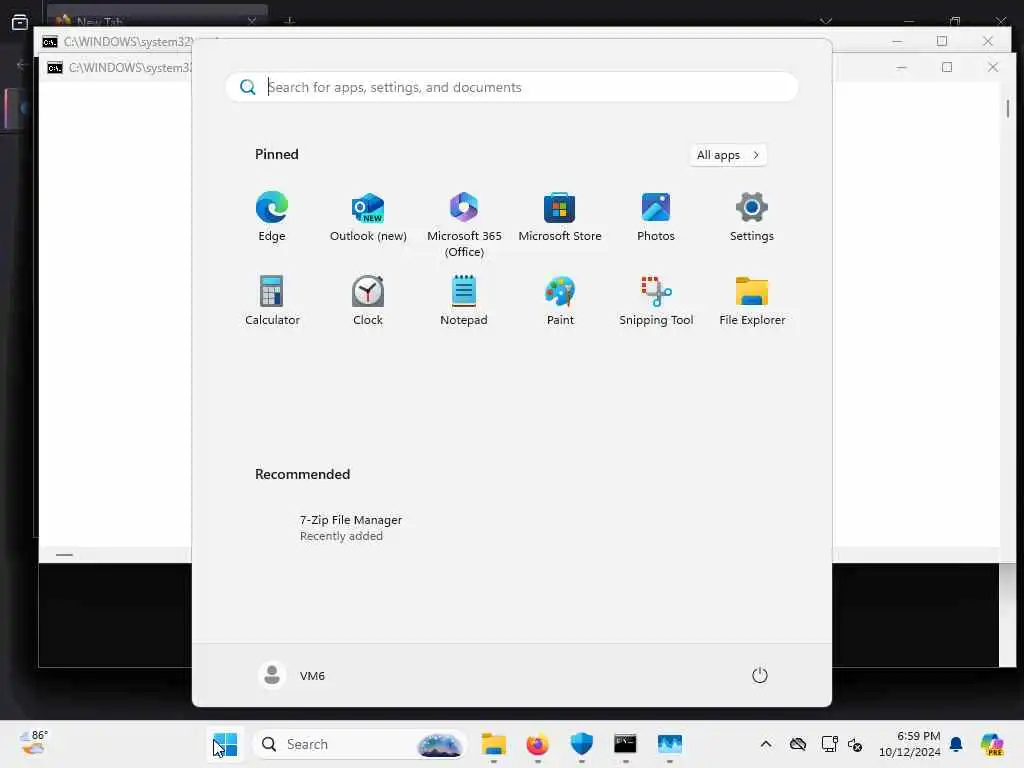This screenshot has width=1024, height=768.
Task: Open the blue shield app on taskbar
Action: click(x=581, y=744)
